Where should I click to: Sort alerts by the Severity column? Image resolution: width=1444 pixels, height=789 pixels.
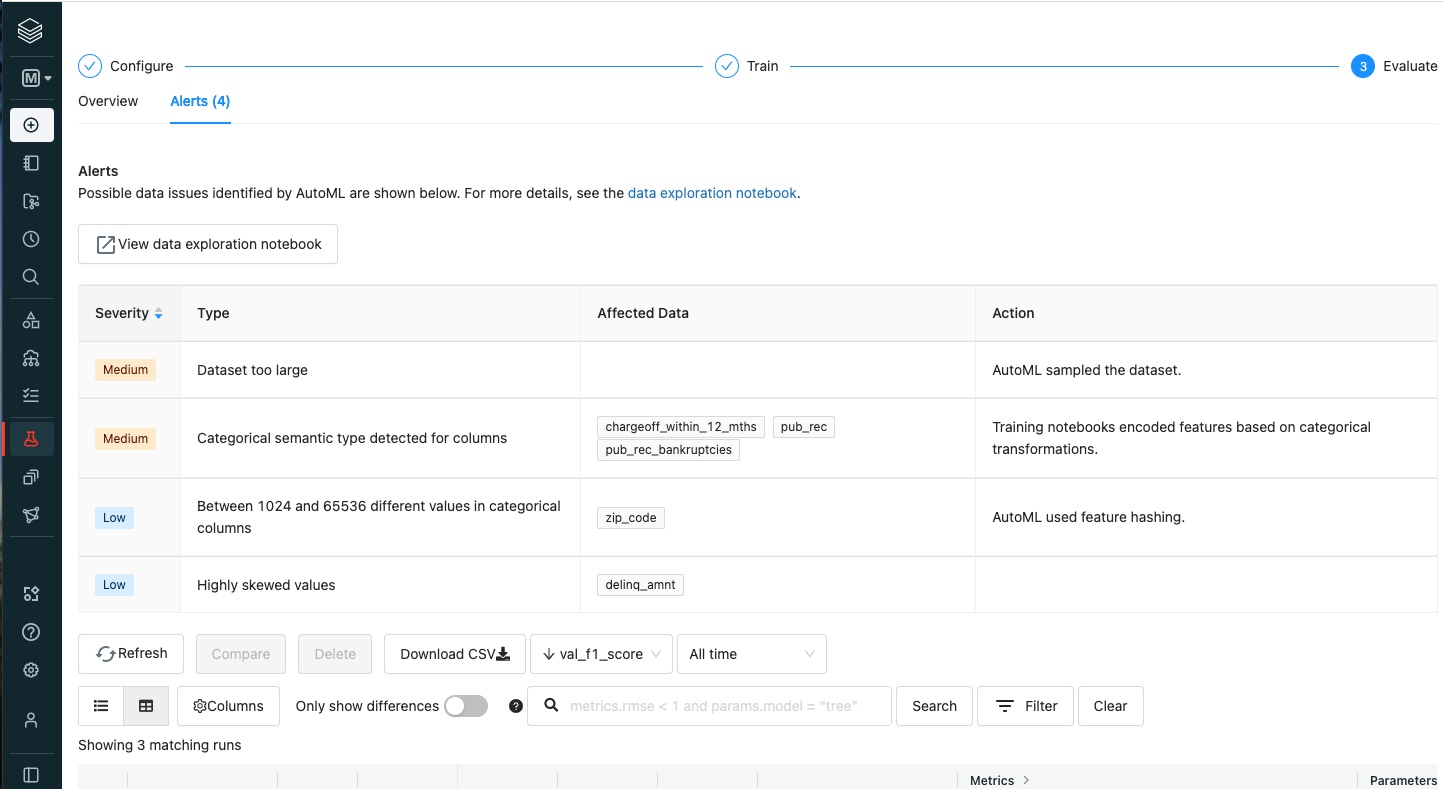pyautogui.click(x=129, y=313)
